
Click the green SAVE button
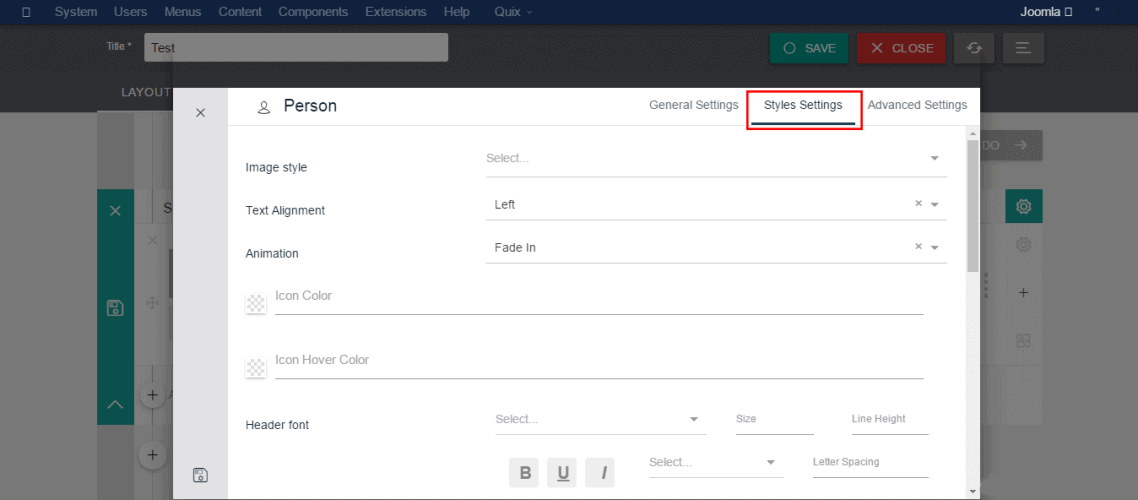coord(809,48)
